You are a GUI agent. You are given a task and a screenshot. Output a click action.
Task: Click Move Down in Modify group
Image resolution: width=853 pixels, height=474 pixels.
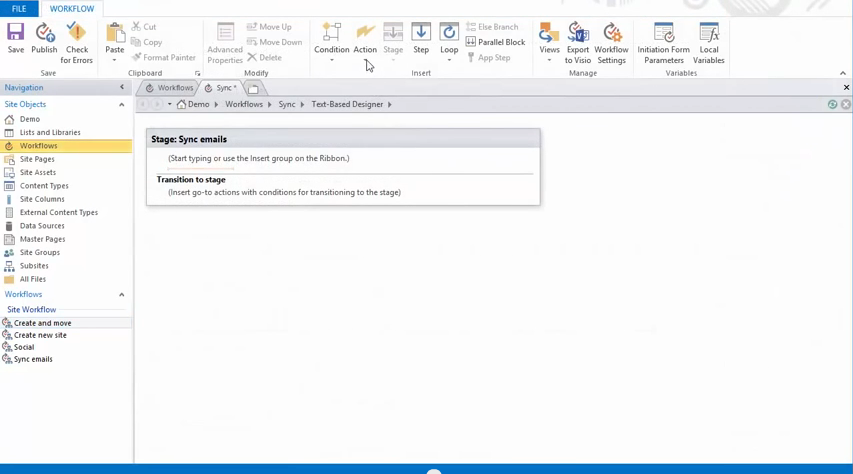(x=275, y=42)
